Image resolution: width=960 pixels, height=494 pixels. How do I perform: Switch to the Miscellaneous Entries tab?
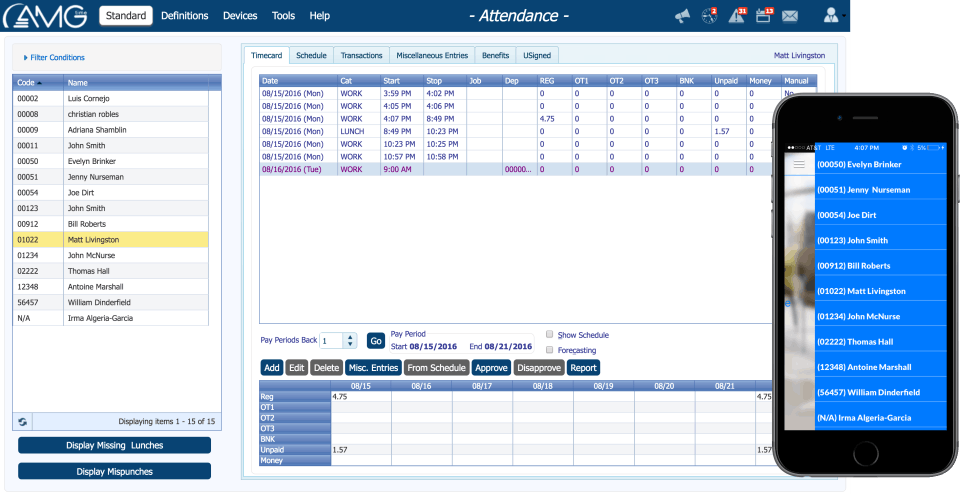click(x=433, y=56)
